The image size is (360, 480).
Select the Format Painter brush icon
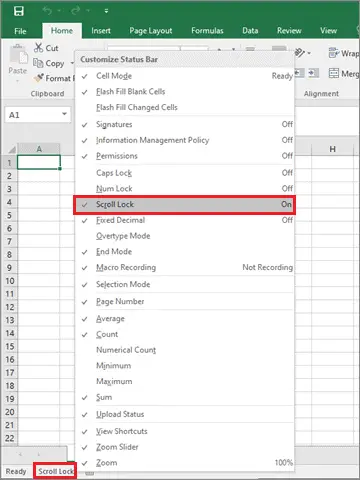39,78
